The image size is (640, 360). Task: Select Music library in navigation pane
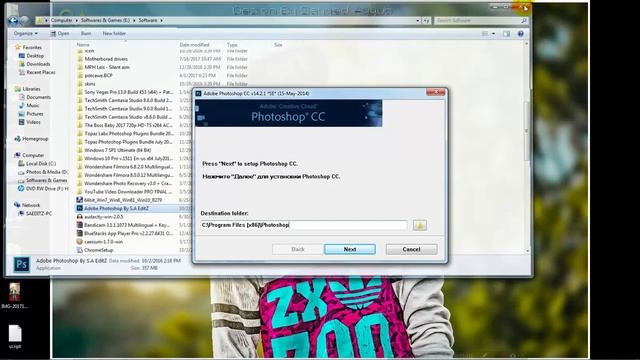(33, 106)
